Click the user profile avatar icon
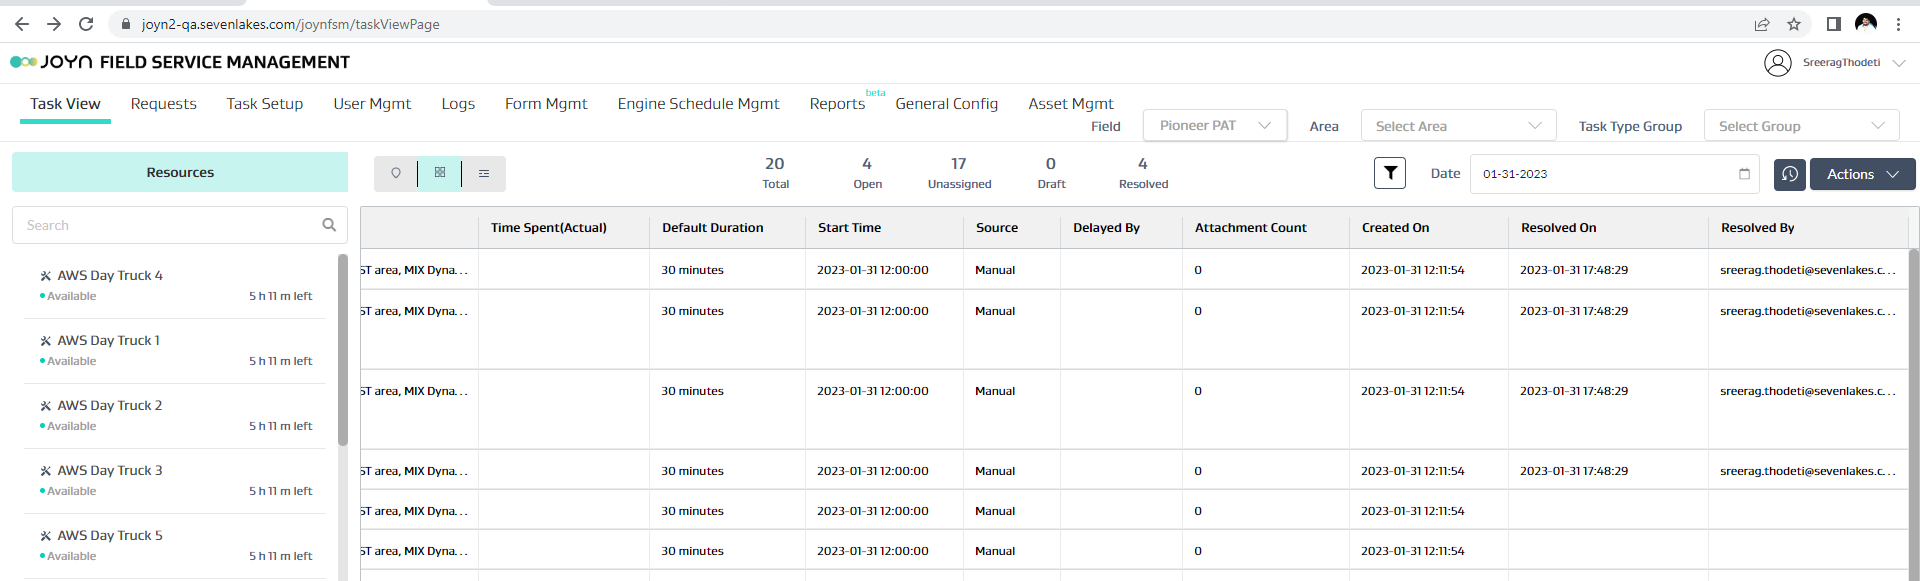Image resolution: width=1920 pixels, height=581 pixels. (1777, 63)
